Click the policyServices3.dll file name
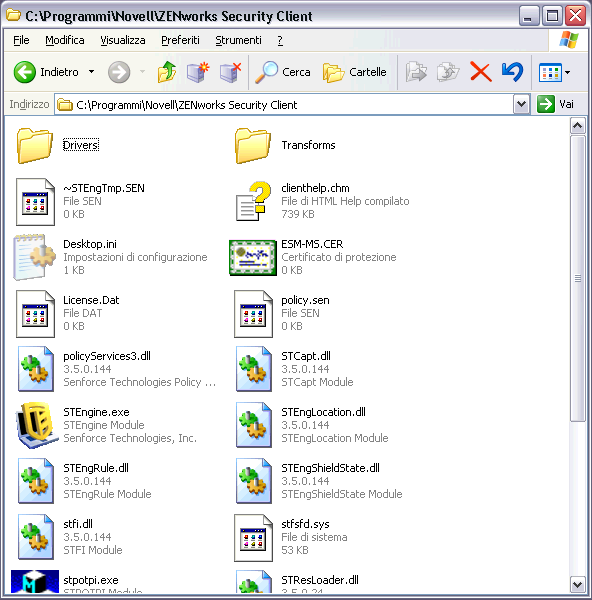Image resolution: width=592 pixels, height=600 pixels. pyautogui.click(x=107, y=356)
